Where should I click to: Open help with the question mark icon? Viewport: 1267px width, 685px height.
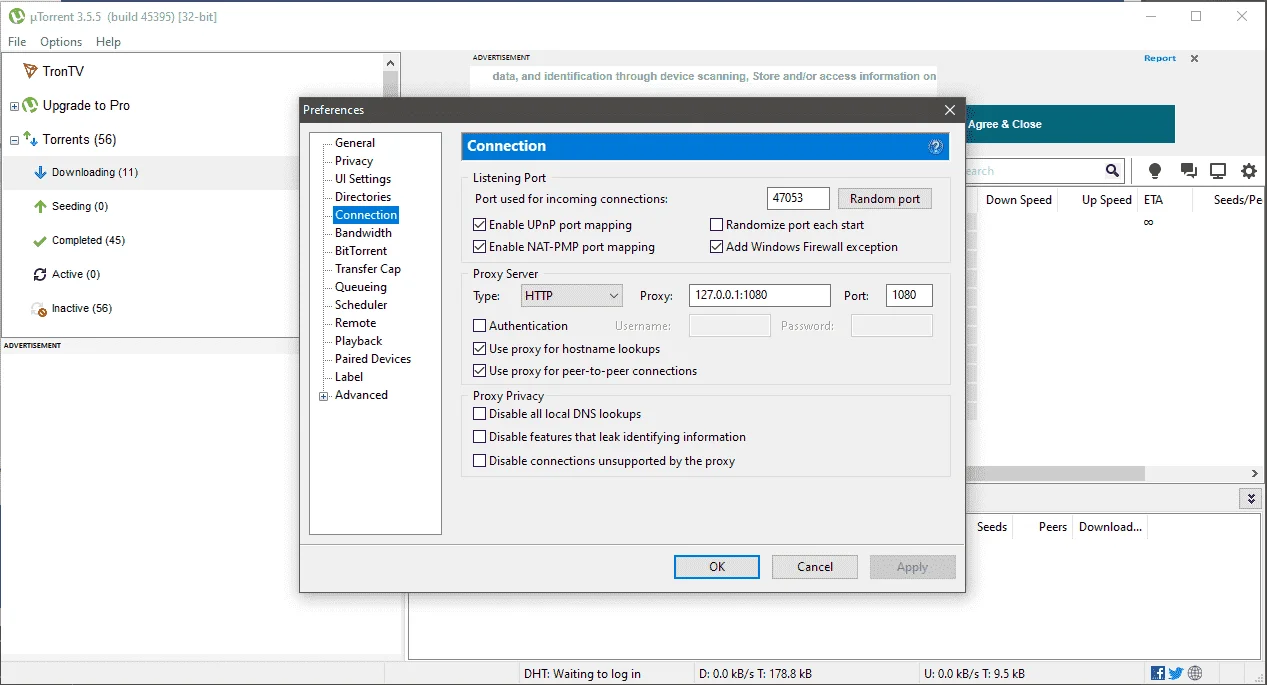tap(936, 146)
